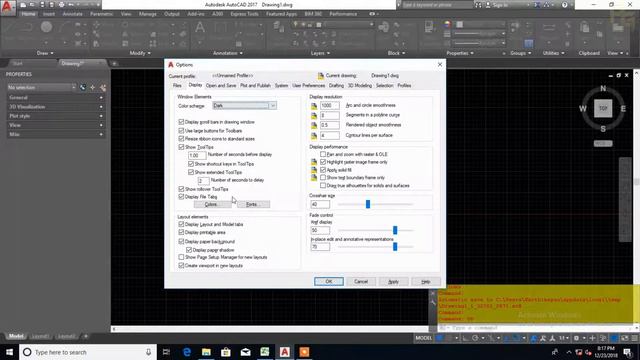Click Cancel in the Options dialog
The height and width of the screenshot is (360, 640).
click(x=361, y=282)
